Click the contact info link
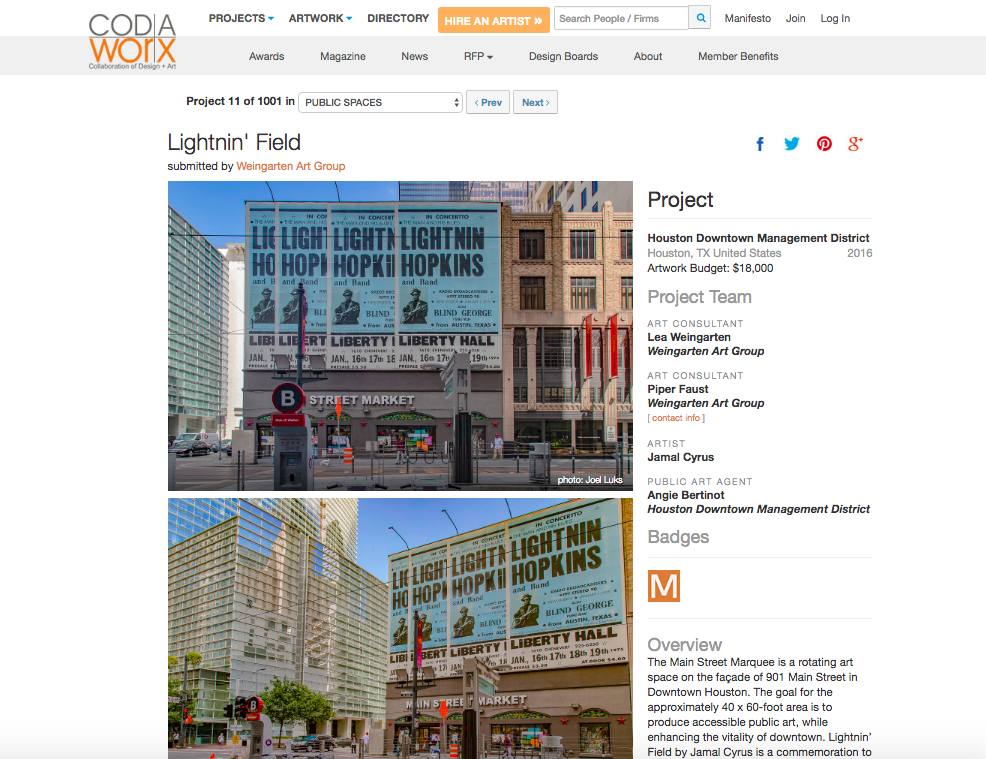The width and height of the screenshot is (986, 759). (x=676, y=418)
